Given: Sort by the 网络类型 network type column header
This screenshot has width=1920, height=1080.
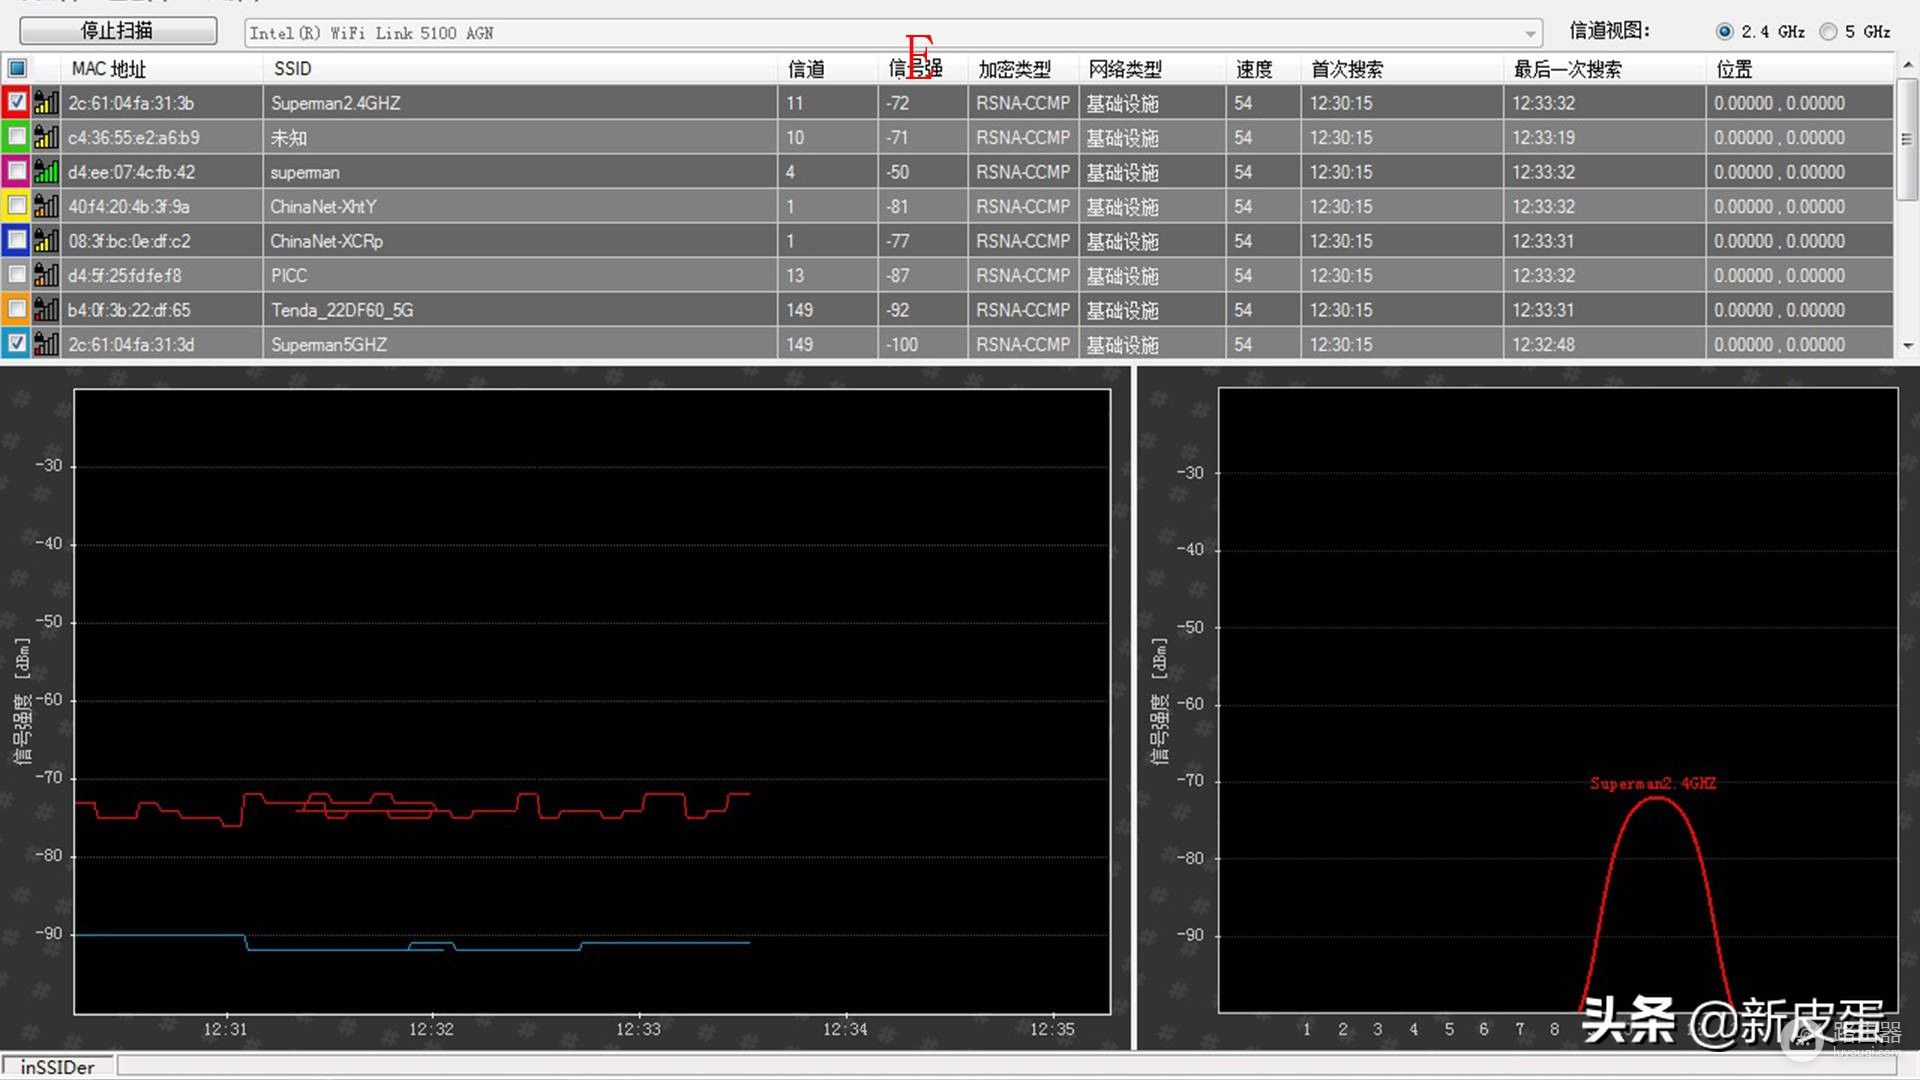Looking at the screenshot, I should (x=1152, y=68).
